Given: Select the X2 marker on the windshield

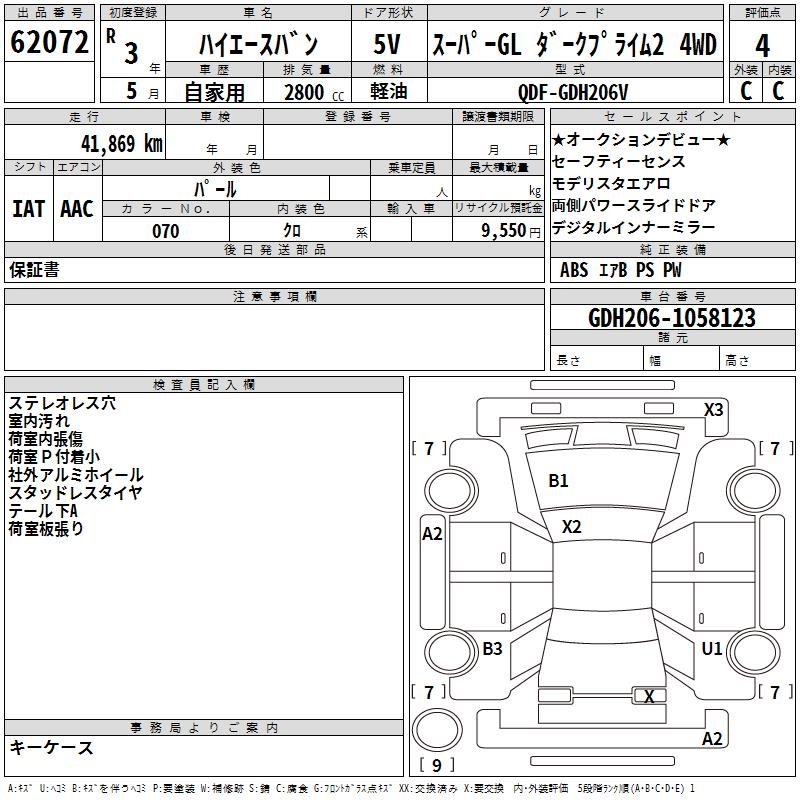Looking at the screenshot, I should tap(571, 527).
